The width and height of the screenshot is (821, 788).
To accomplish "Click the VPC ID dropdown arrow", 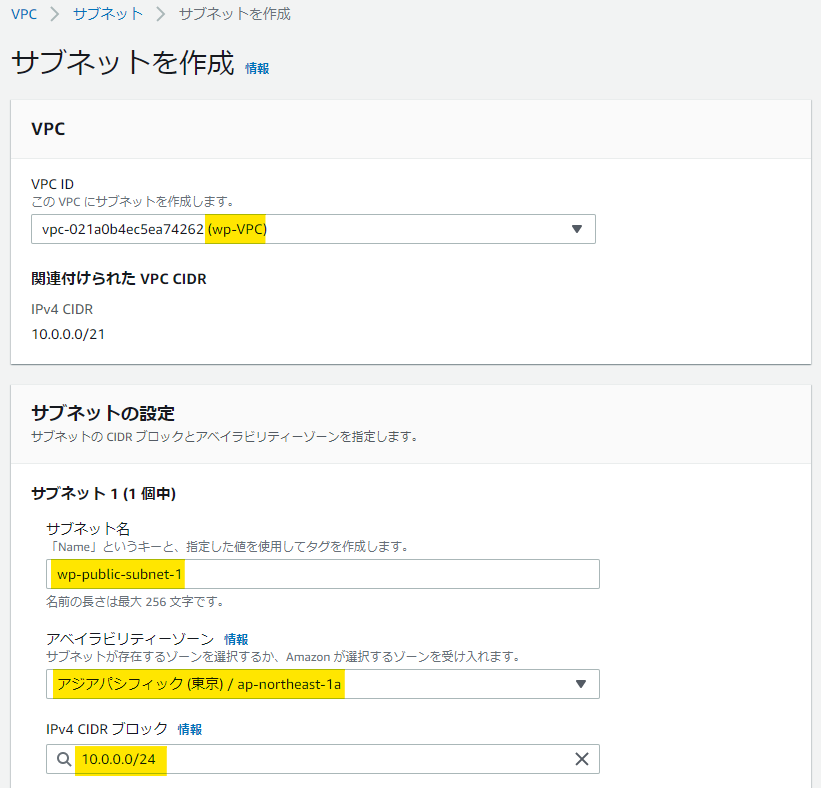I will click(x=576, y=229).
